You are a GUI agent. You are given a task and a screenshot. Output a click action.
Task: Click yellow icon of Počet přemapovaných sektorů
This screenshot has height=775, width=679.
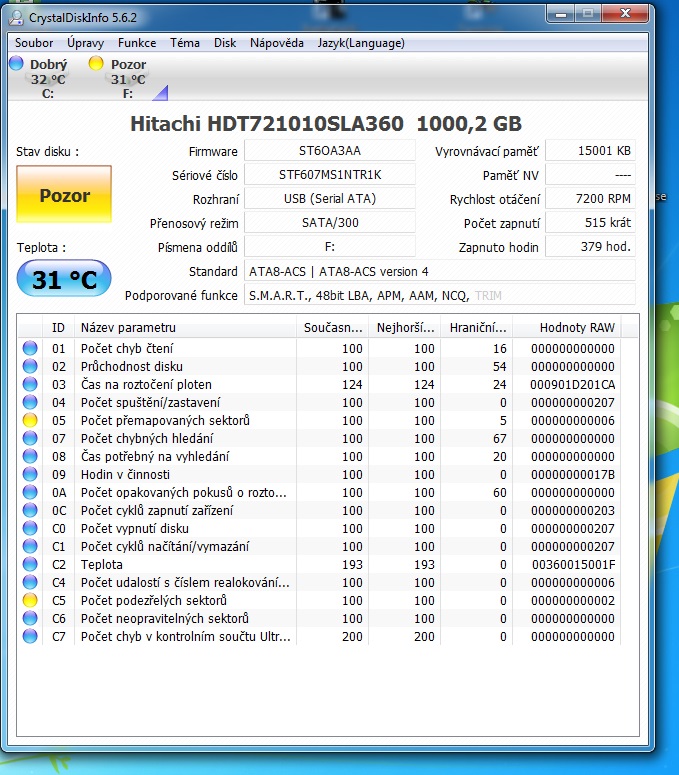coord(30,420)
